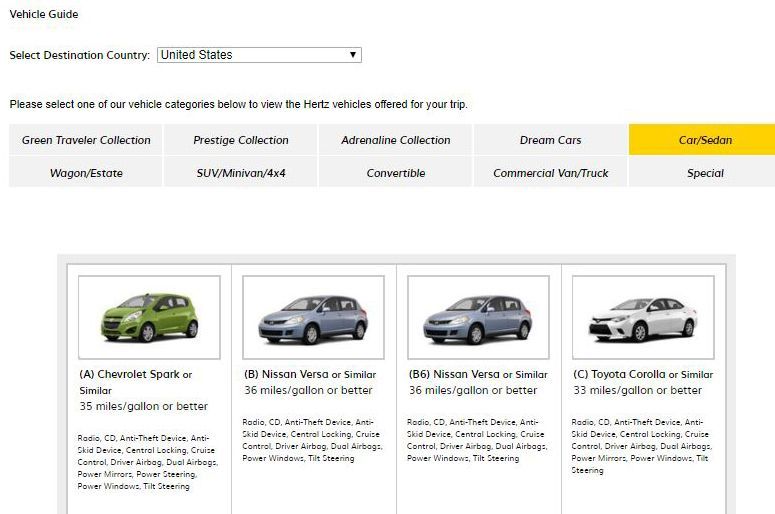Open the Commercial Van/Truck tab
Screen dimensions: 775x514
point(550,173)
